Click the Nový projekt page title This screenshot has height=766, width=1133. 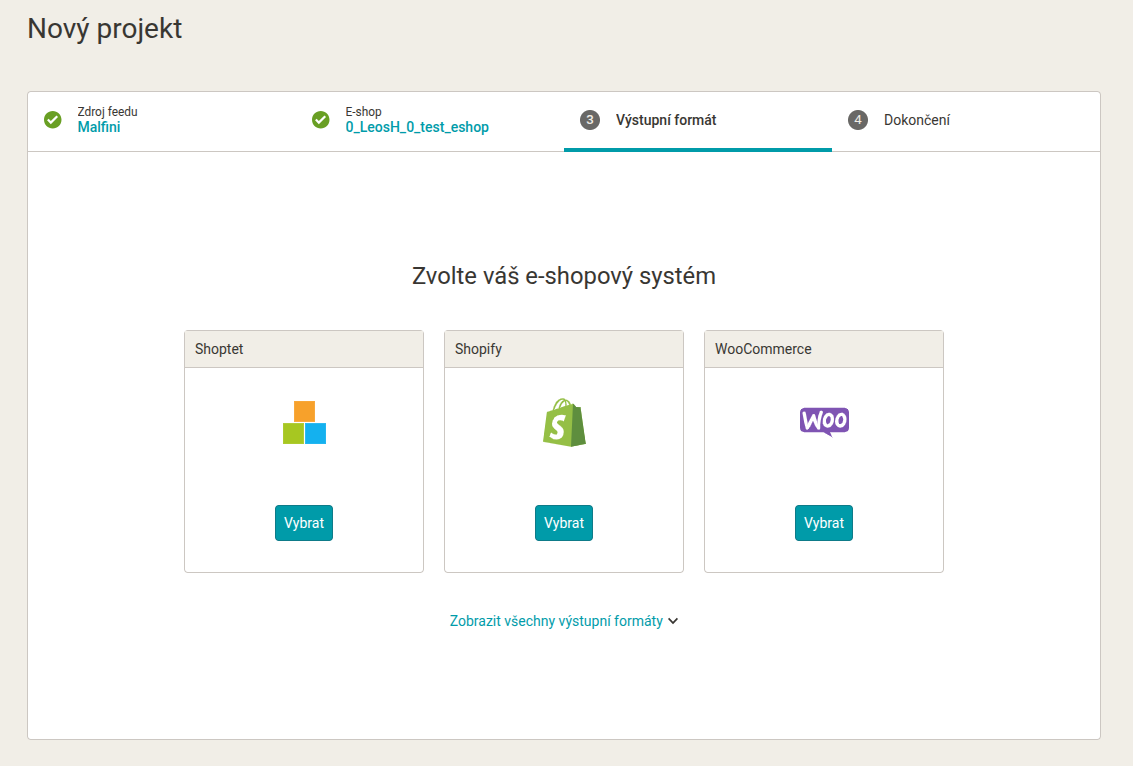pyautogui.click(x=105, y=30)
